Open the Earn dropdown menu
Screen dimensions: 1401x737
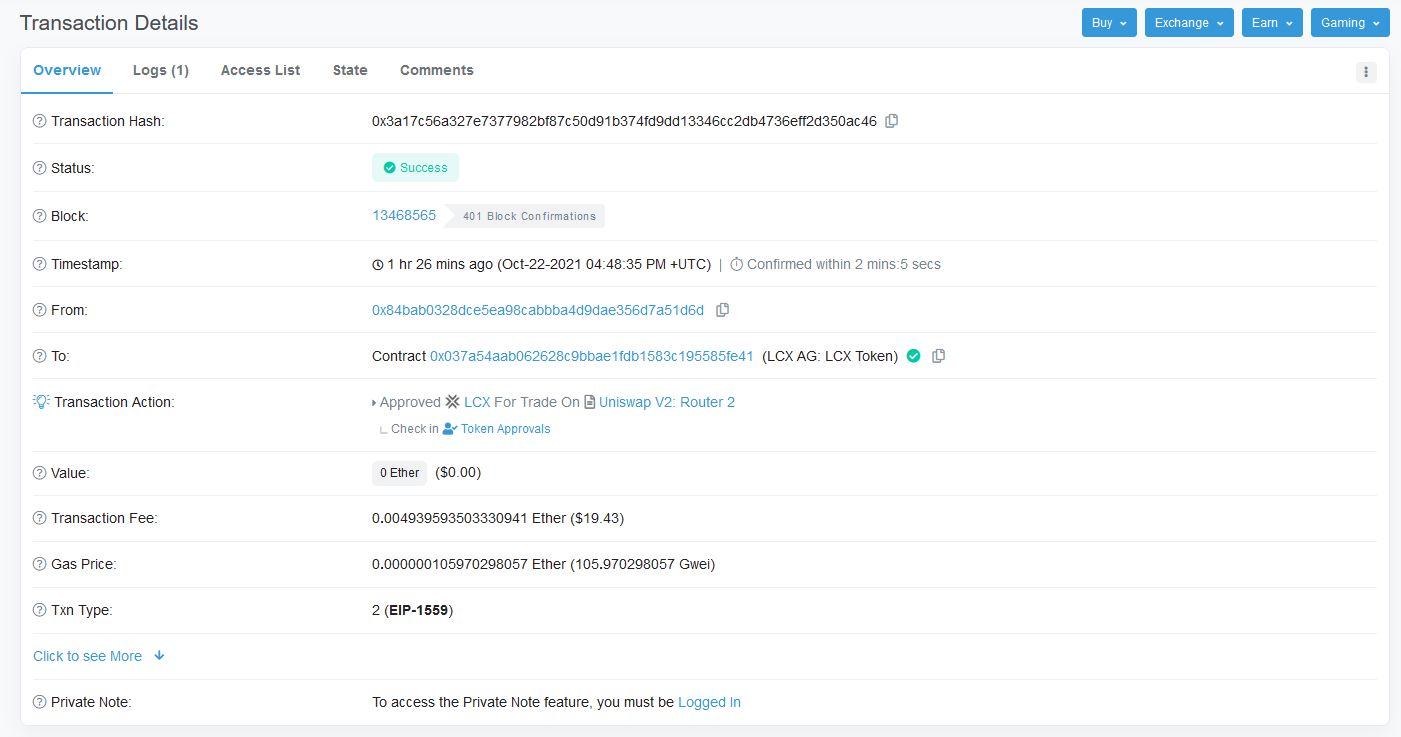coord(1272,23)
